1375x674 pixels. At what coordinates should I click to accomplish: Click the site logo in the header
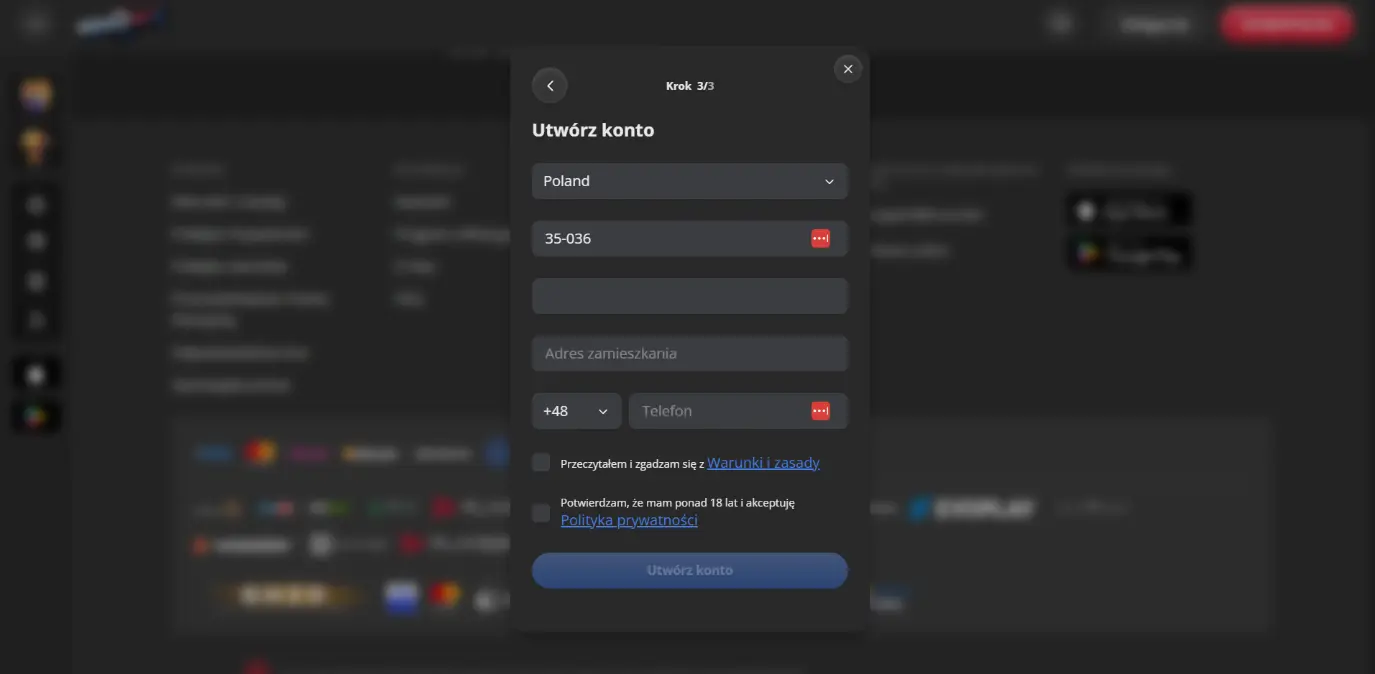point(120,22)
